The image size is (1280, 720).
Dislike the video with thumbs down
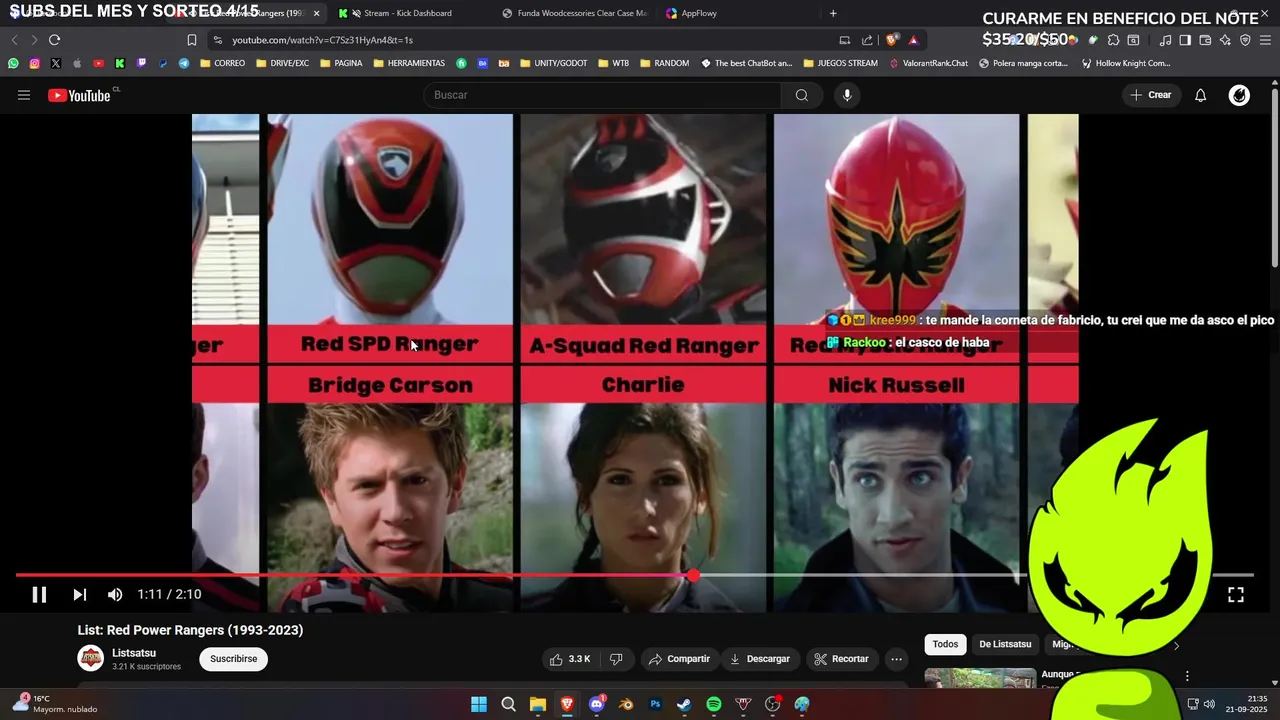pos(616,659)
